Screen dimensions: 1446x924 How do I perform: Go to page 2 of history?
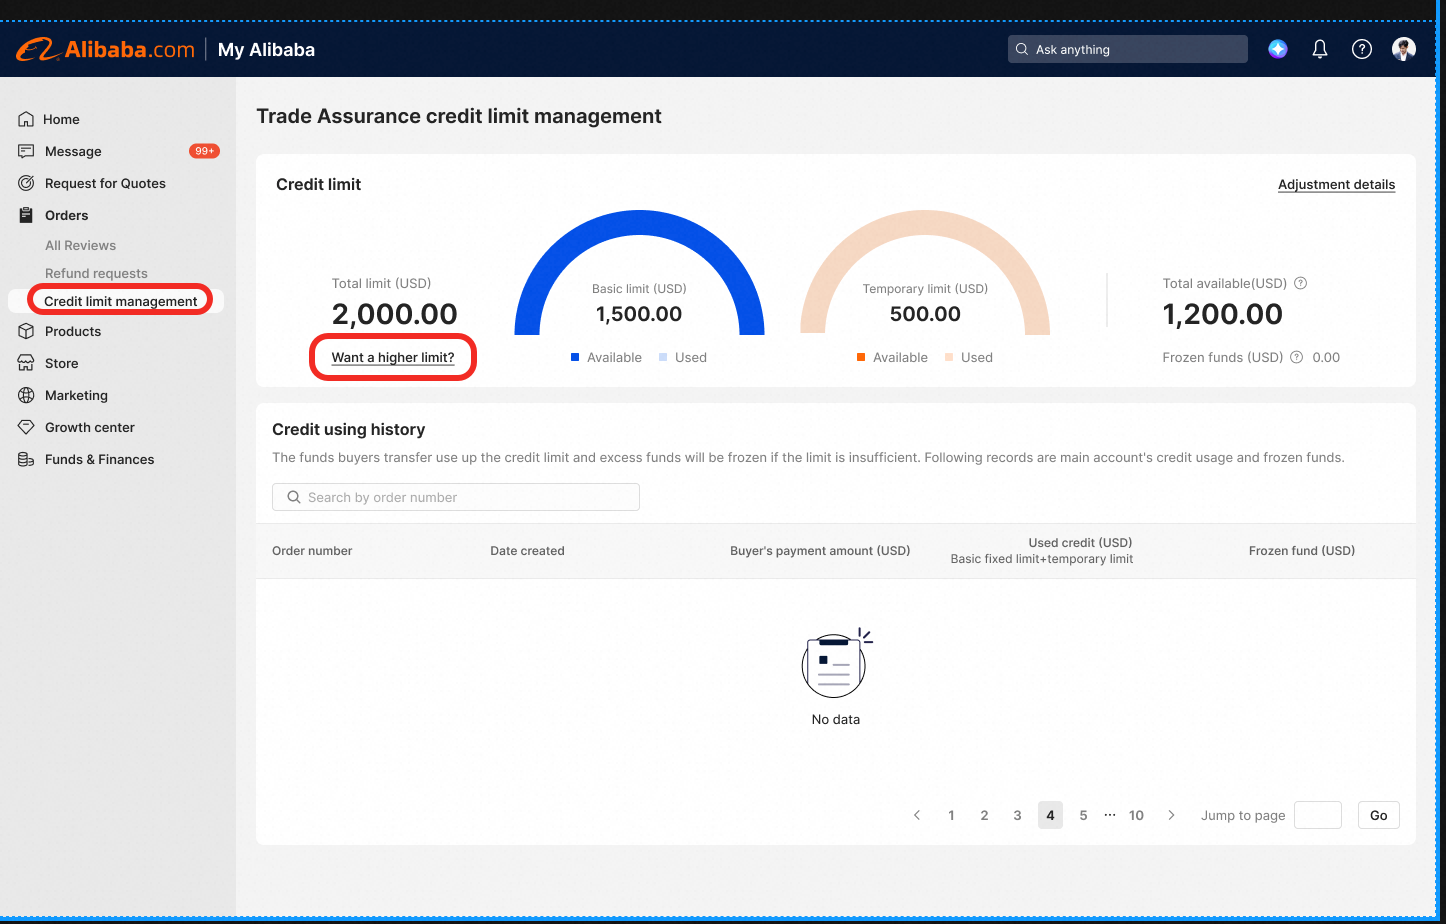(984, 815)
